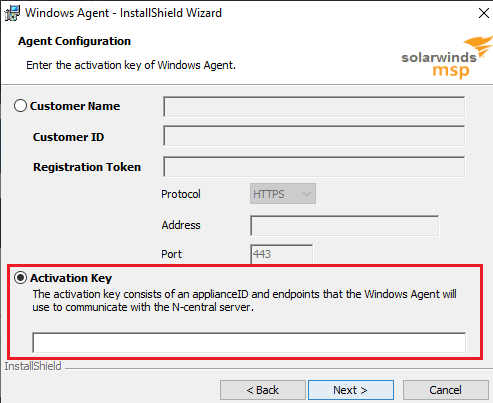Go back with the Back button
The image size is (493, 403).
click(263, 390)
